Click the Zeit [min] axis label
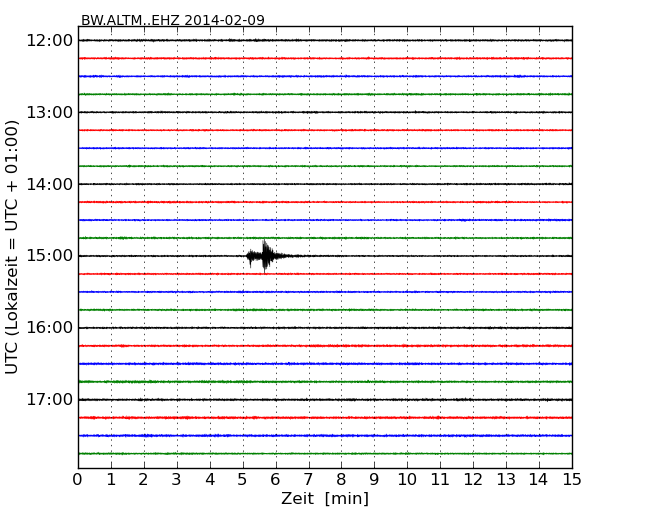This screenshot has height=520, width=650. pyautogui.click(x=325, y=498)
